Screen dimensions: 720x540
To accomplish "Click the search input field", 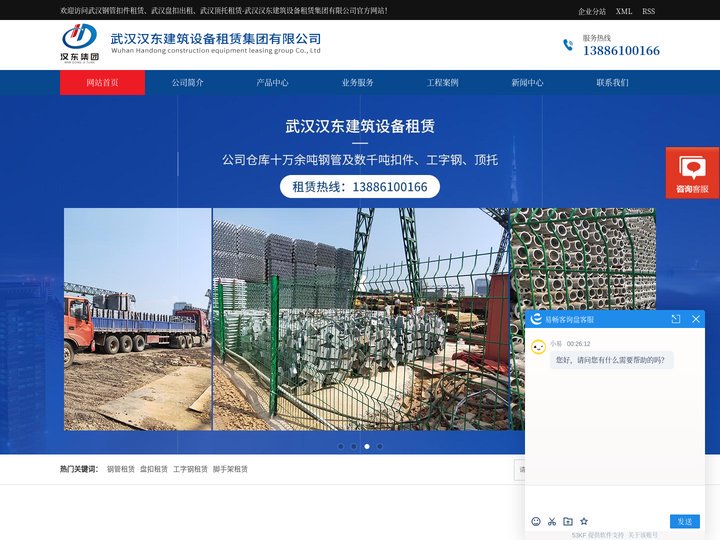I will coord(519,469).
